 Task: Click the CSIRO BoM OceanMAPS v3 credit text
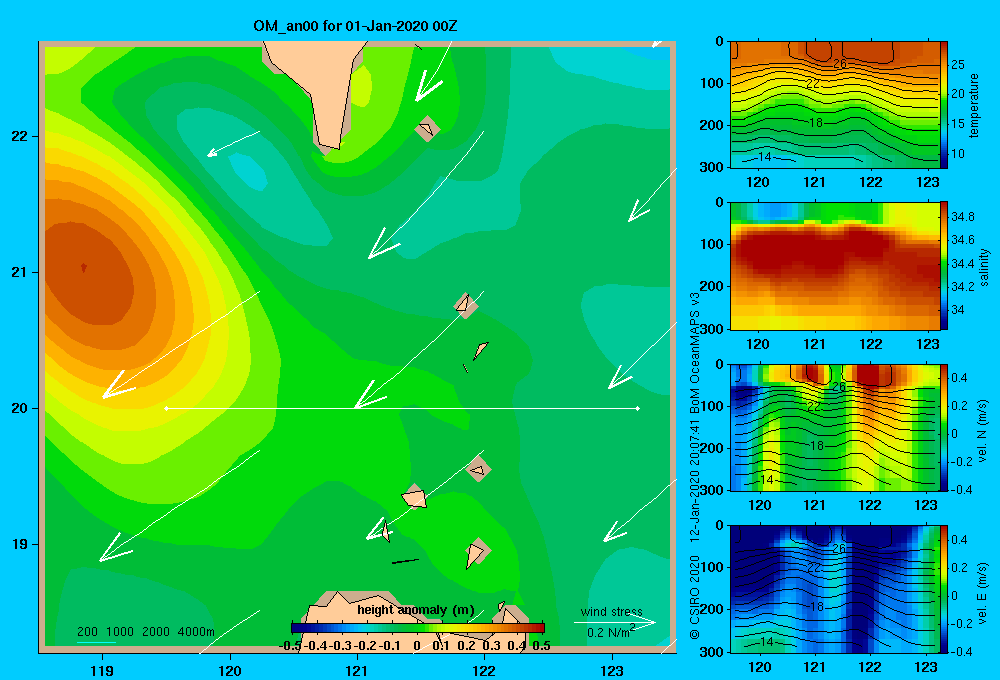pyautogui.click(x=695, y=465)
